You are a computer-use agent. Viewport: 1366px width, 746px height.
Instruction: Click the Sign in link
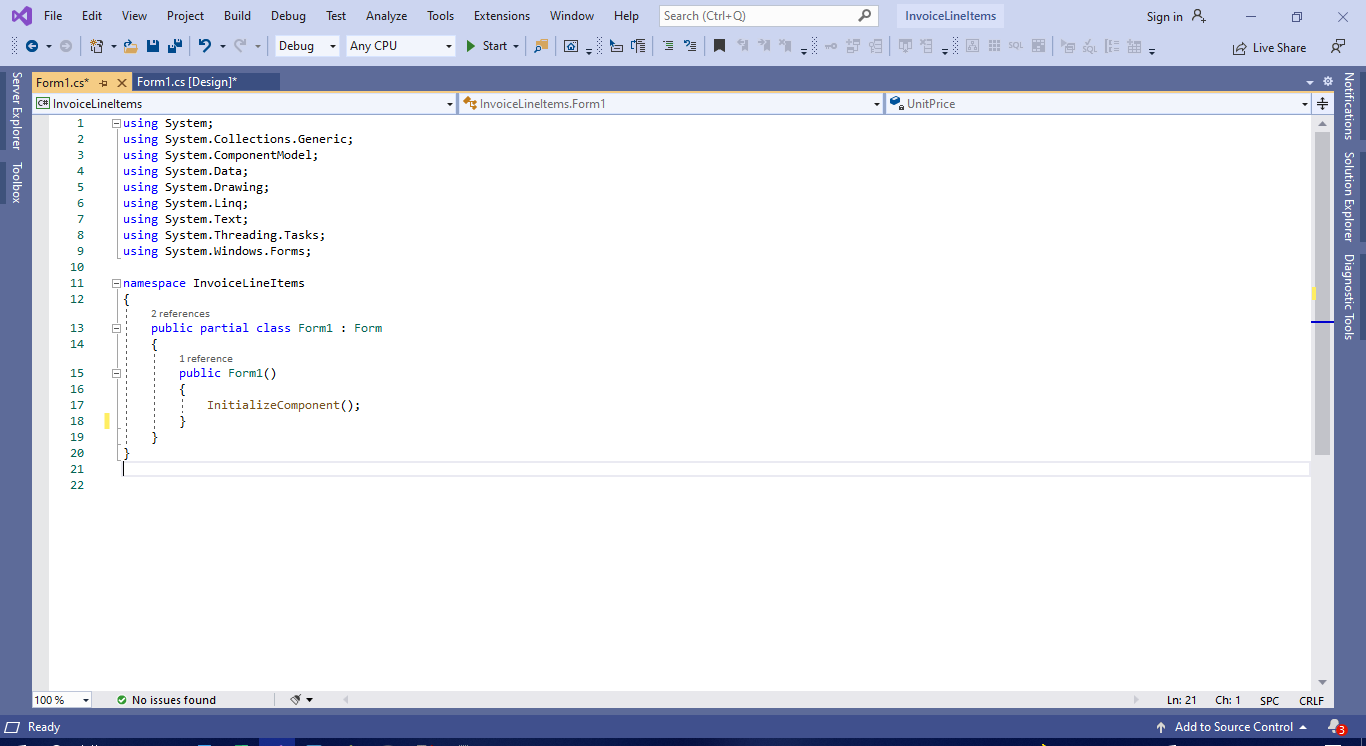coord(1164,16)
